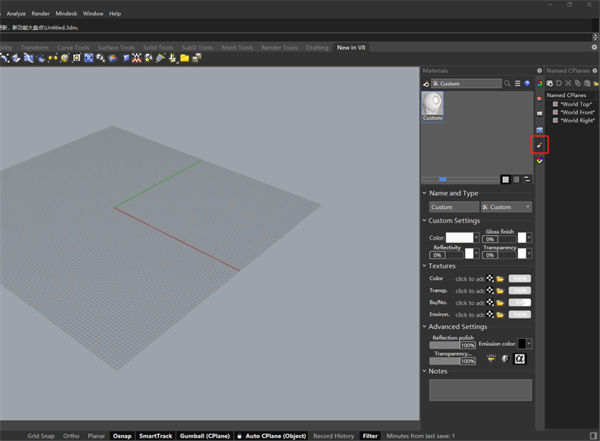Toggle Grid Snap in the status bar

click(41, 435)
